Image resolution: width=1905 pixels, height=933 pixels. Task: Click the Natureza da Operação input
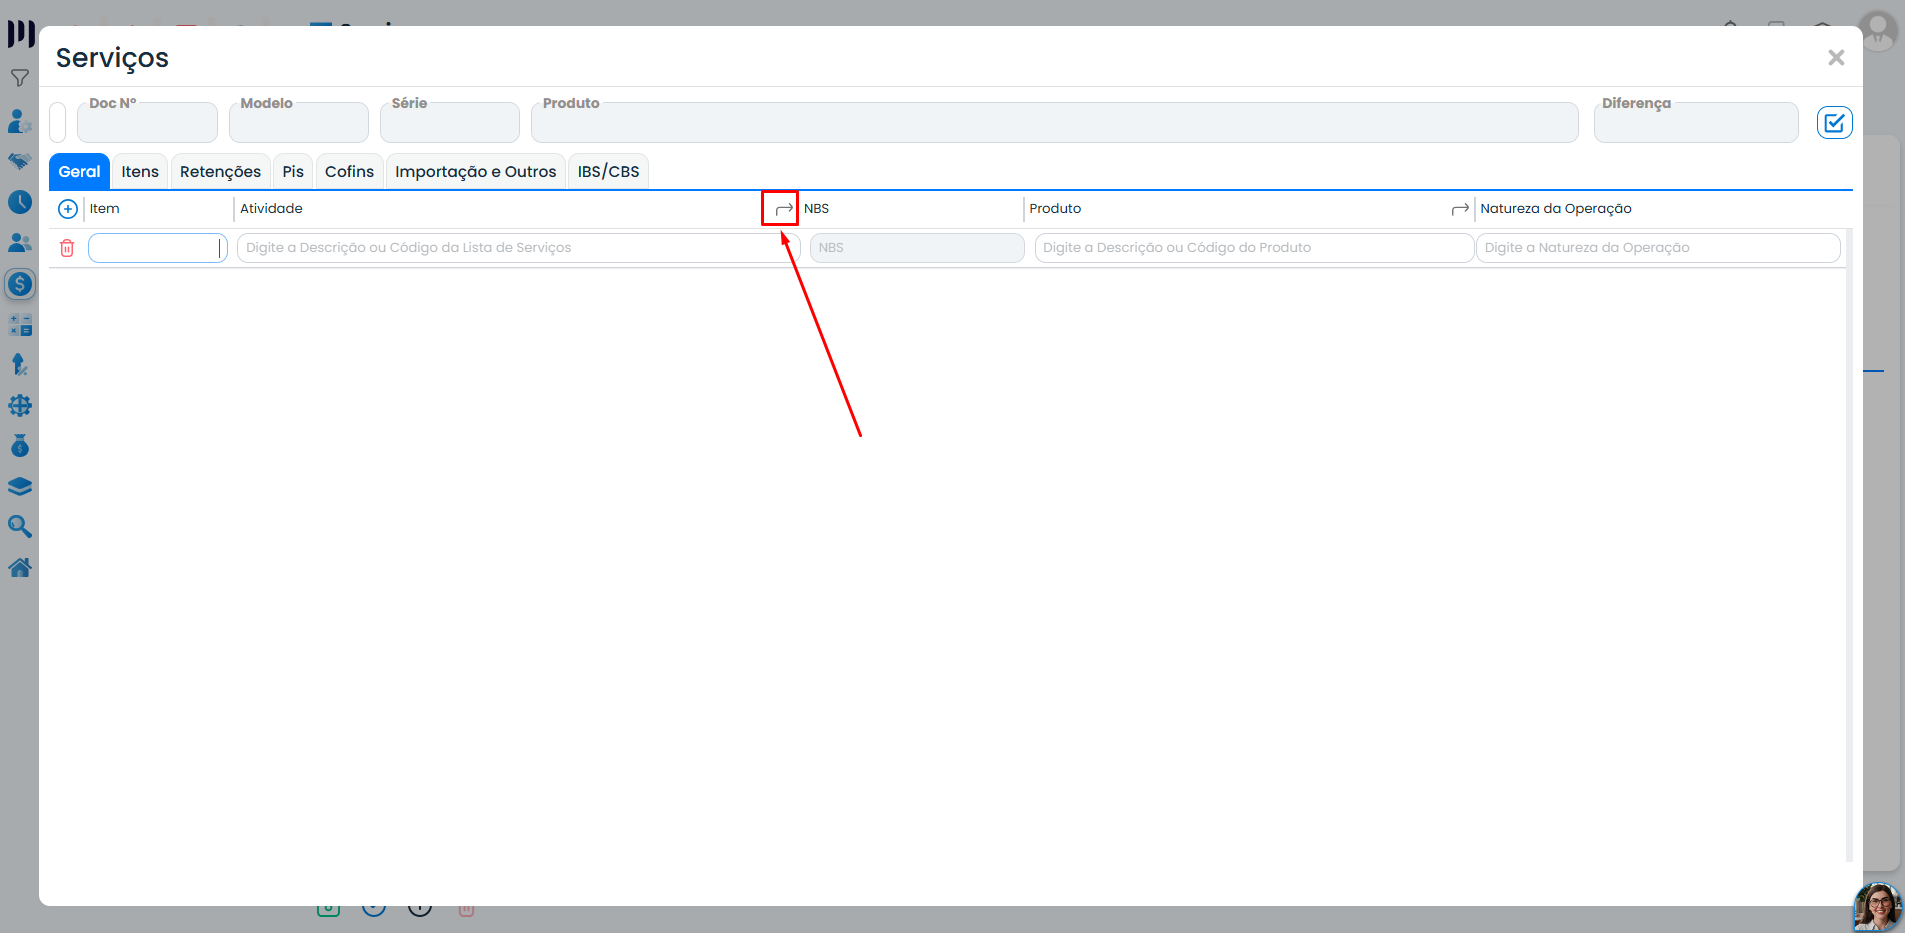coord(1658,248)
